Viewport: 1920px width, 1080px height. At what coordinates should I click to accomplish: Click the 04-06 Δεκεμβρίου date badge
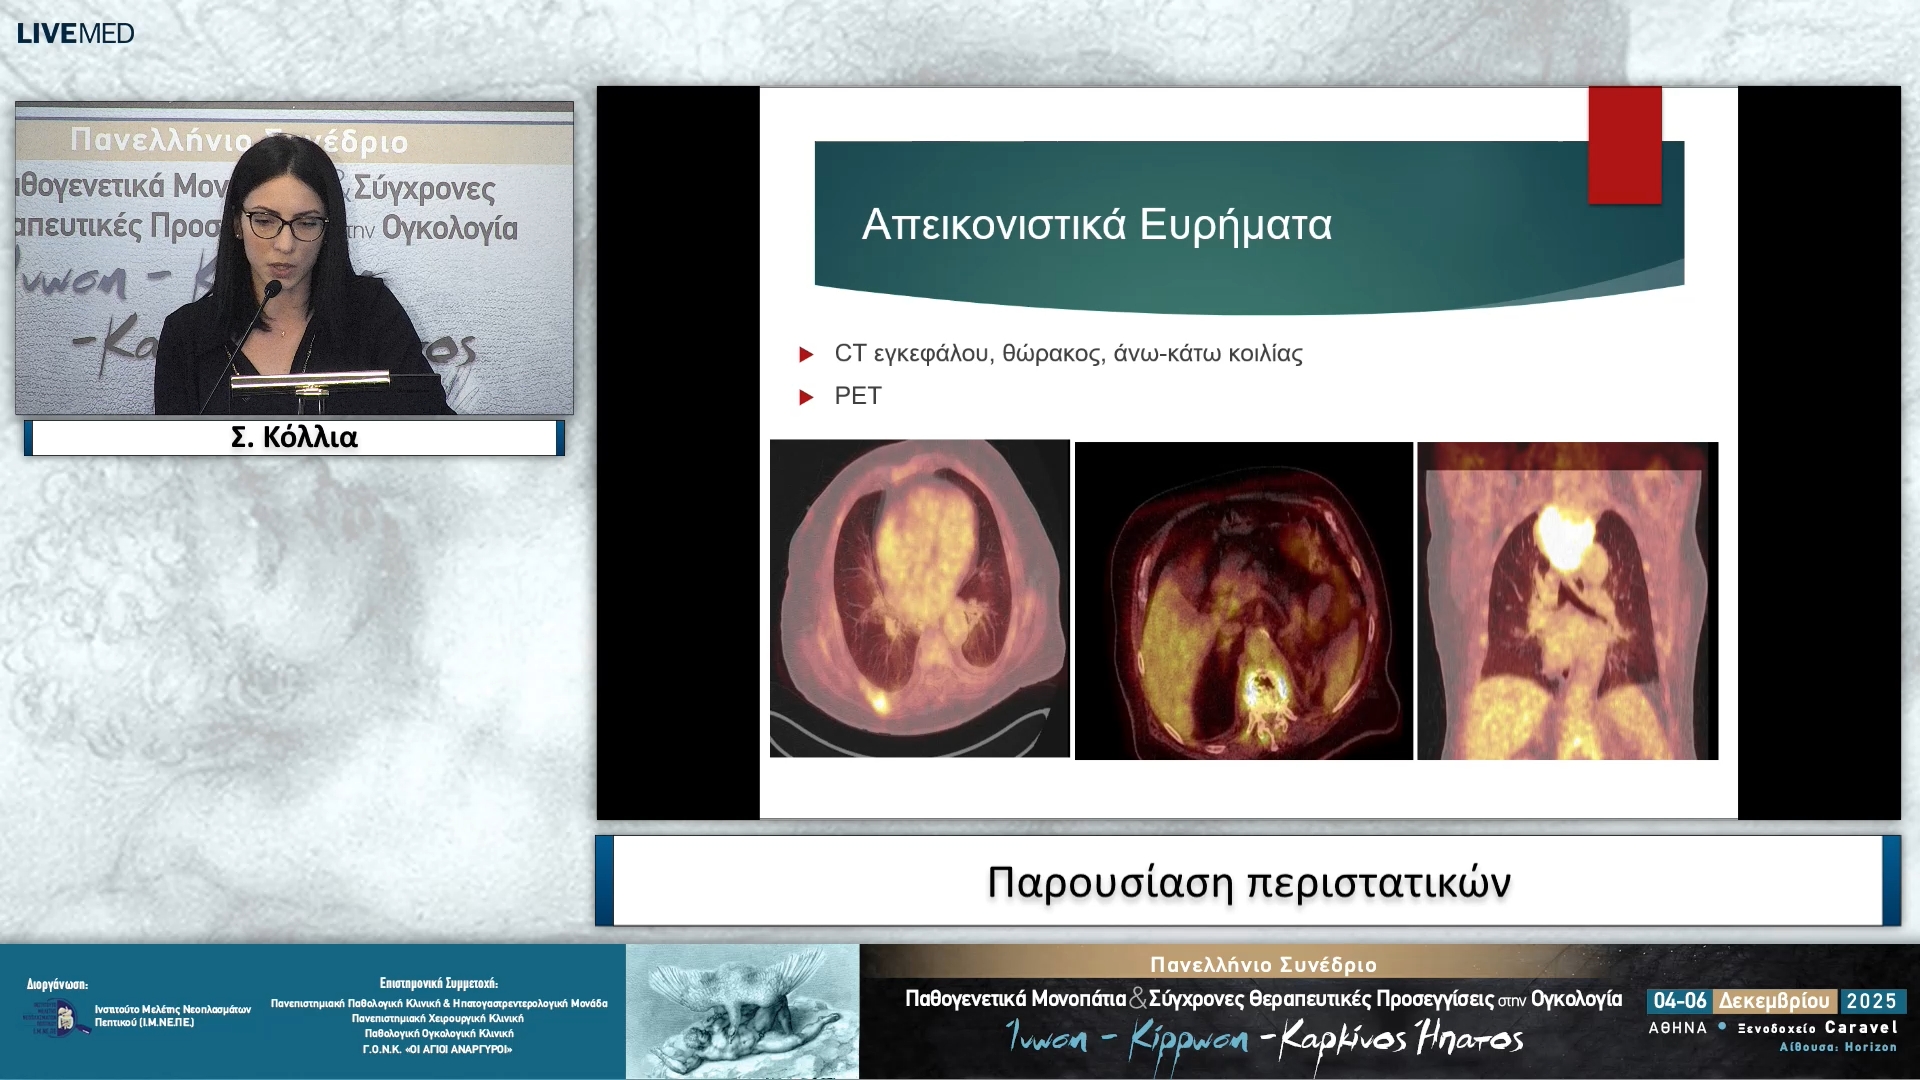point(1742,1001)
